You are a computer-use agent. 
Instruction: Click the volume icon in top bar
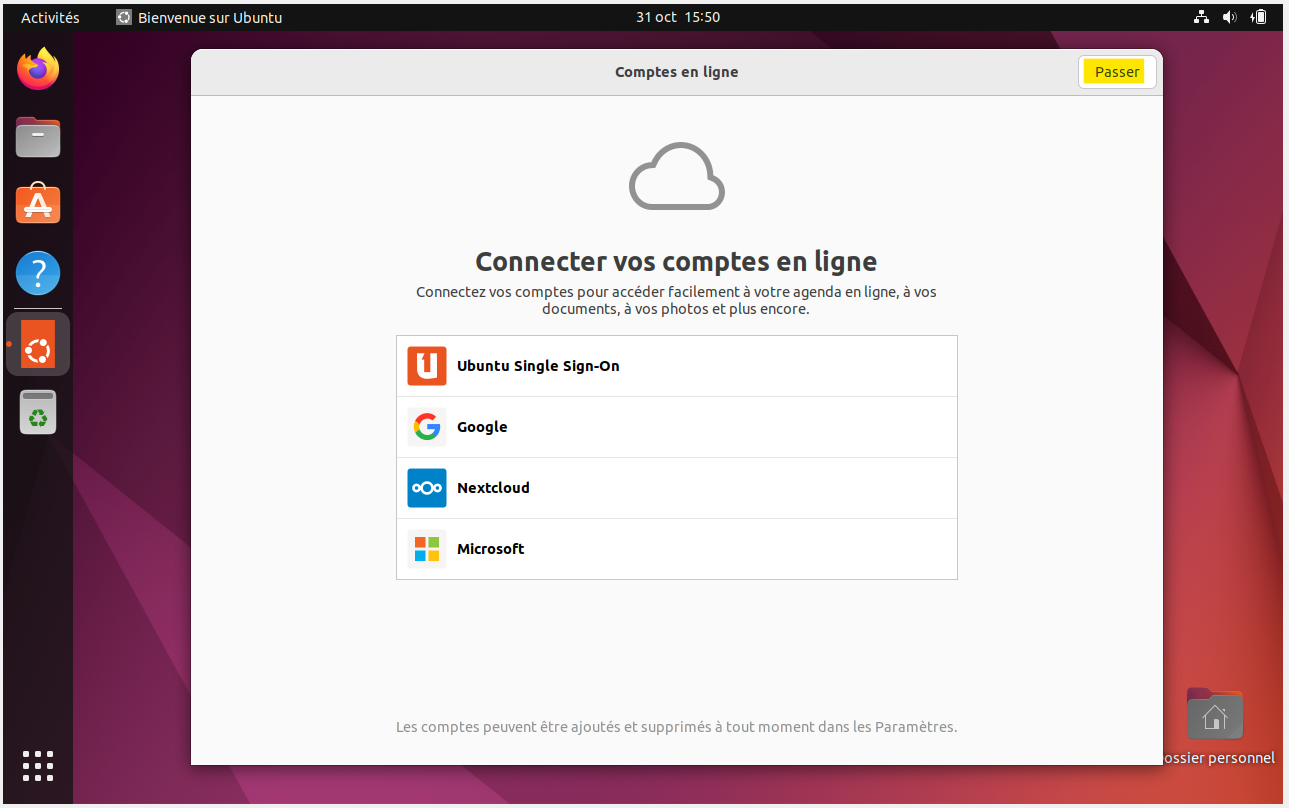click(1229, 17)
